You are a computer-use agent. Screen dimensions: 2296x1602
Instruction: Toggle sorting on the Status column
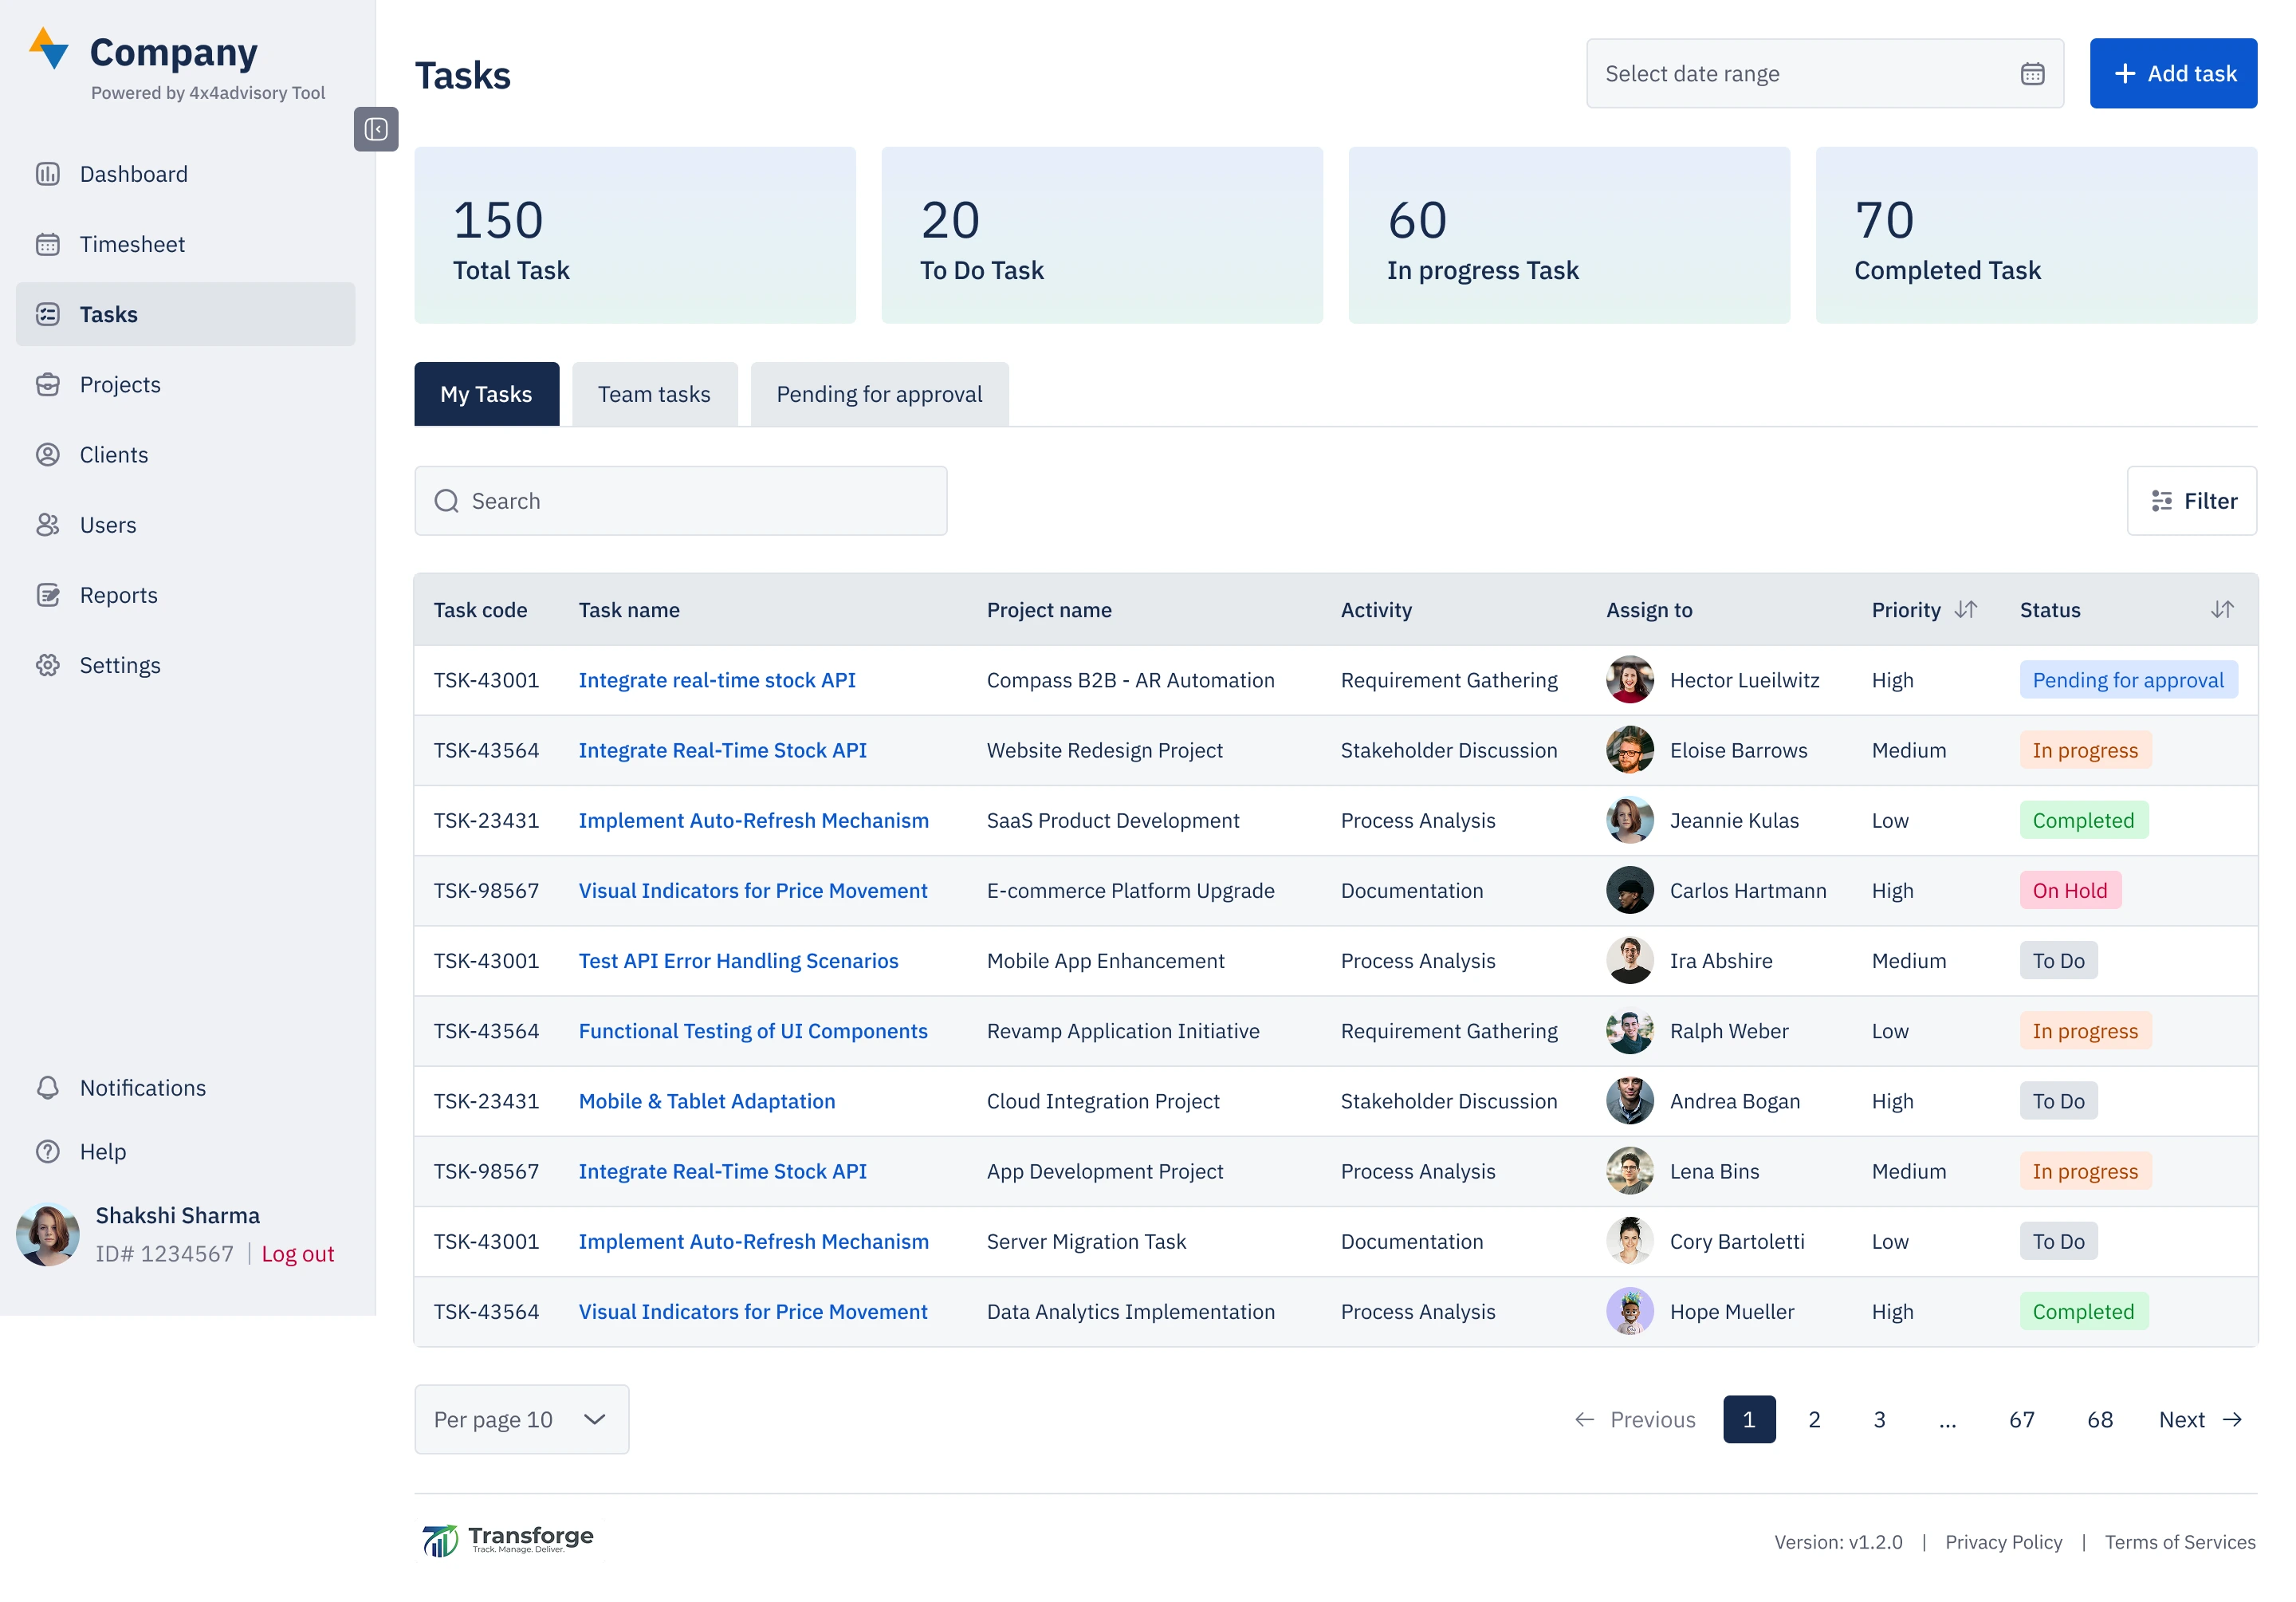coord(2222,609)
